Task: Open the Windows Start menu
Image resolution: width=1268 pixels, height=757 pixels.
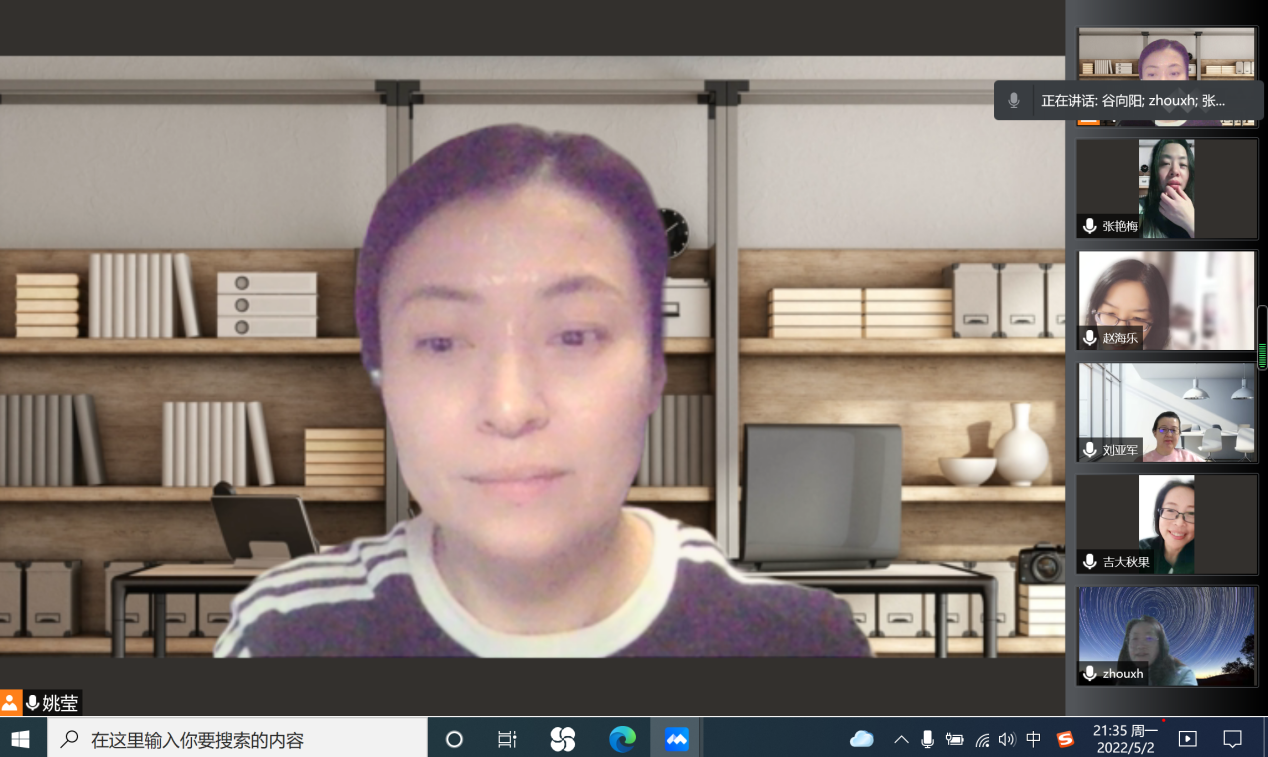Action: click(20, 739)
